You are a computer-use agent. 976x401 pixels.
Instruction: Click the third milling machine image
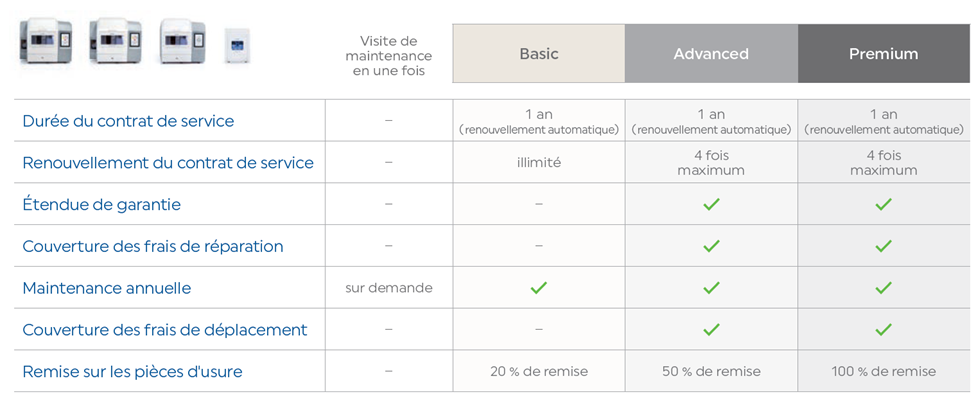coord(182,42)
